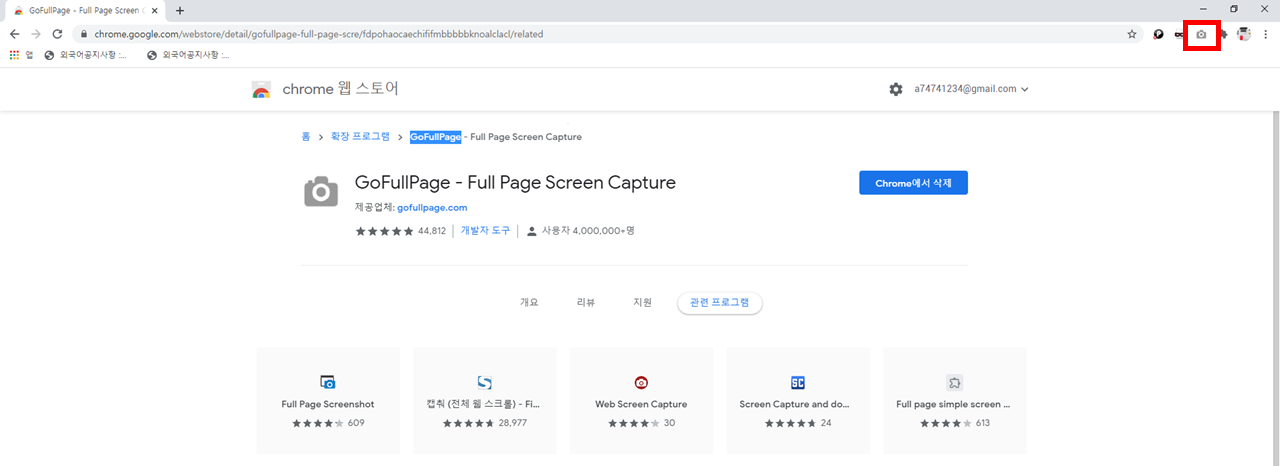Open the extensions puzzle piece menu

[x=1223, y=34]
